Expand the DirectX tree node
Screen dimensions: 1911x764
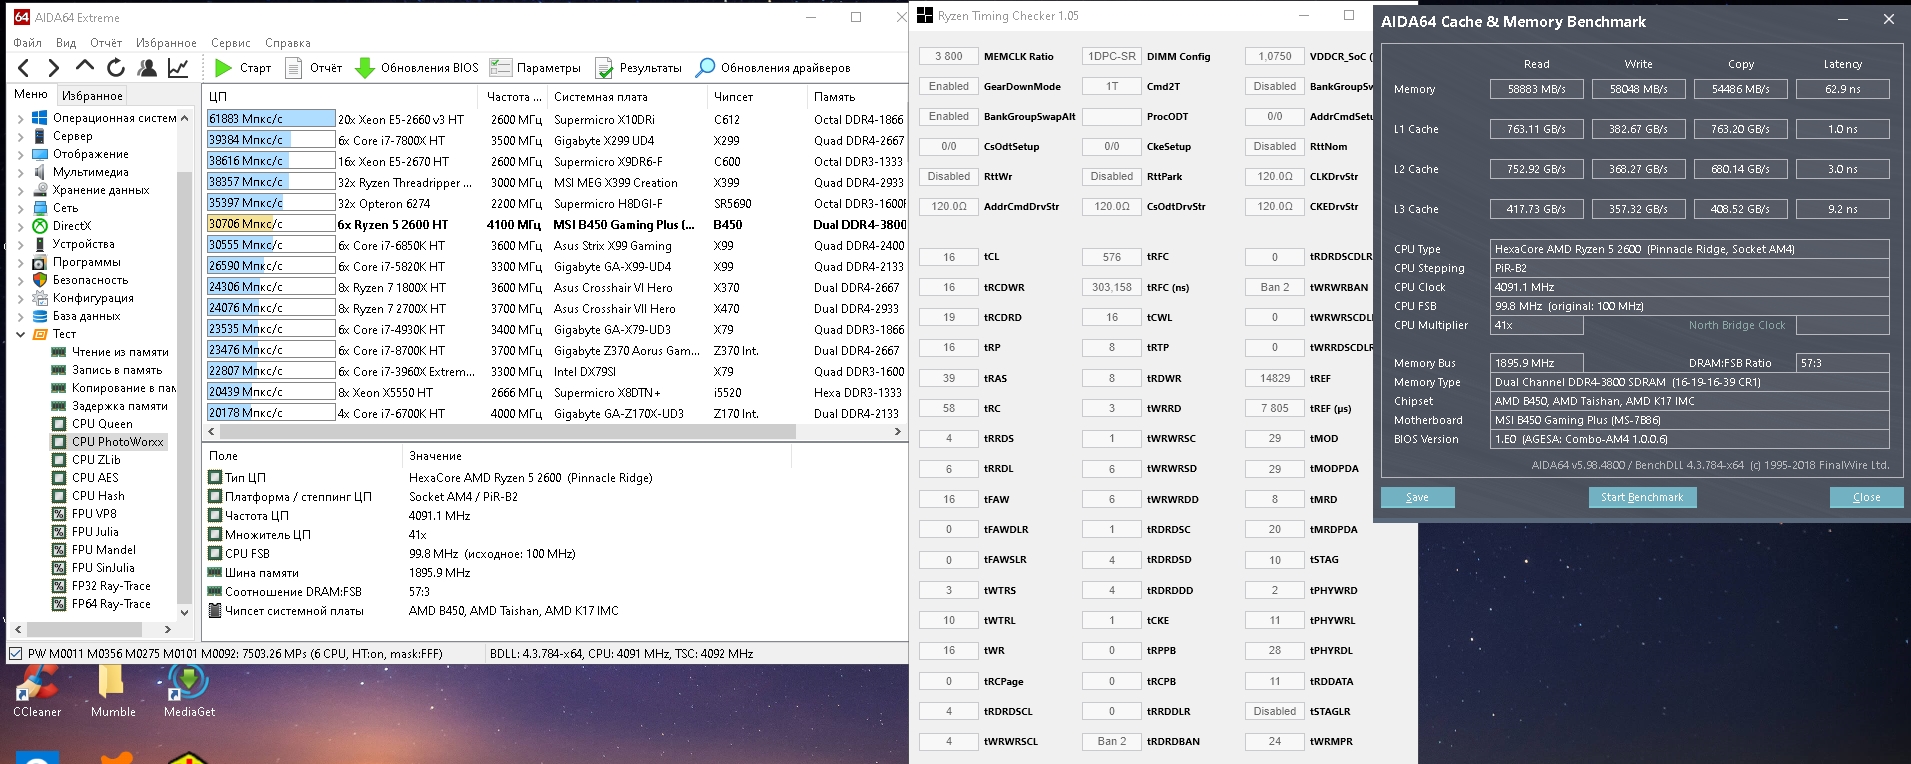click(20, 226)
